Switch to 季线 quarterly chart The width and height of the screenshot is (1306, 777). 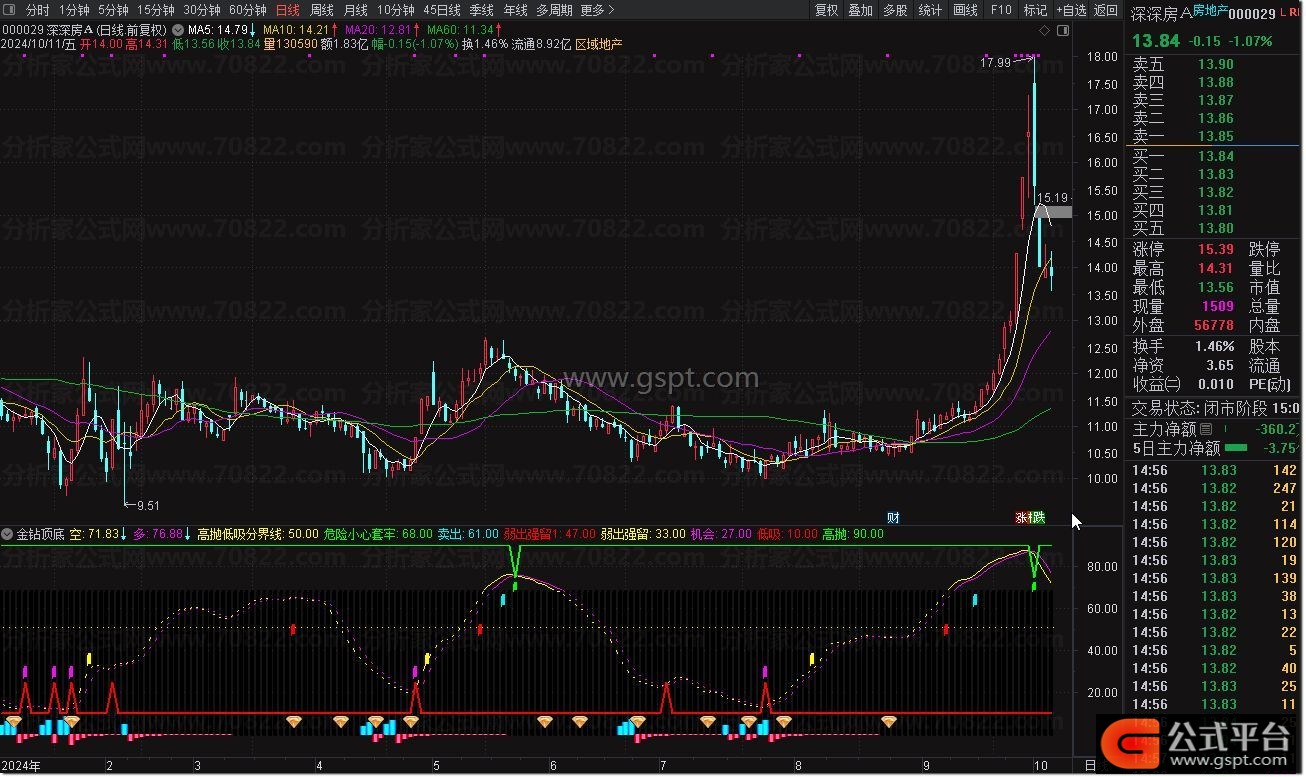(481, 10)
